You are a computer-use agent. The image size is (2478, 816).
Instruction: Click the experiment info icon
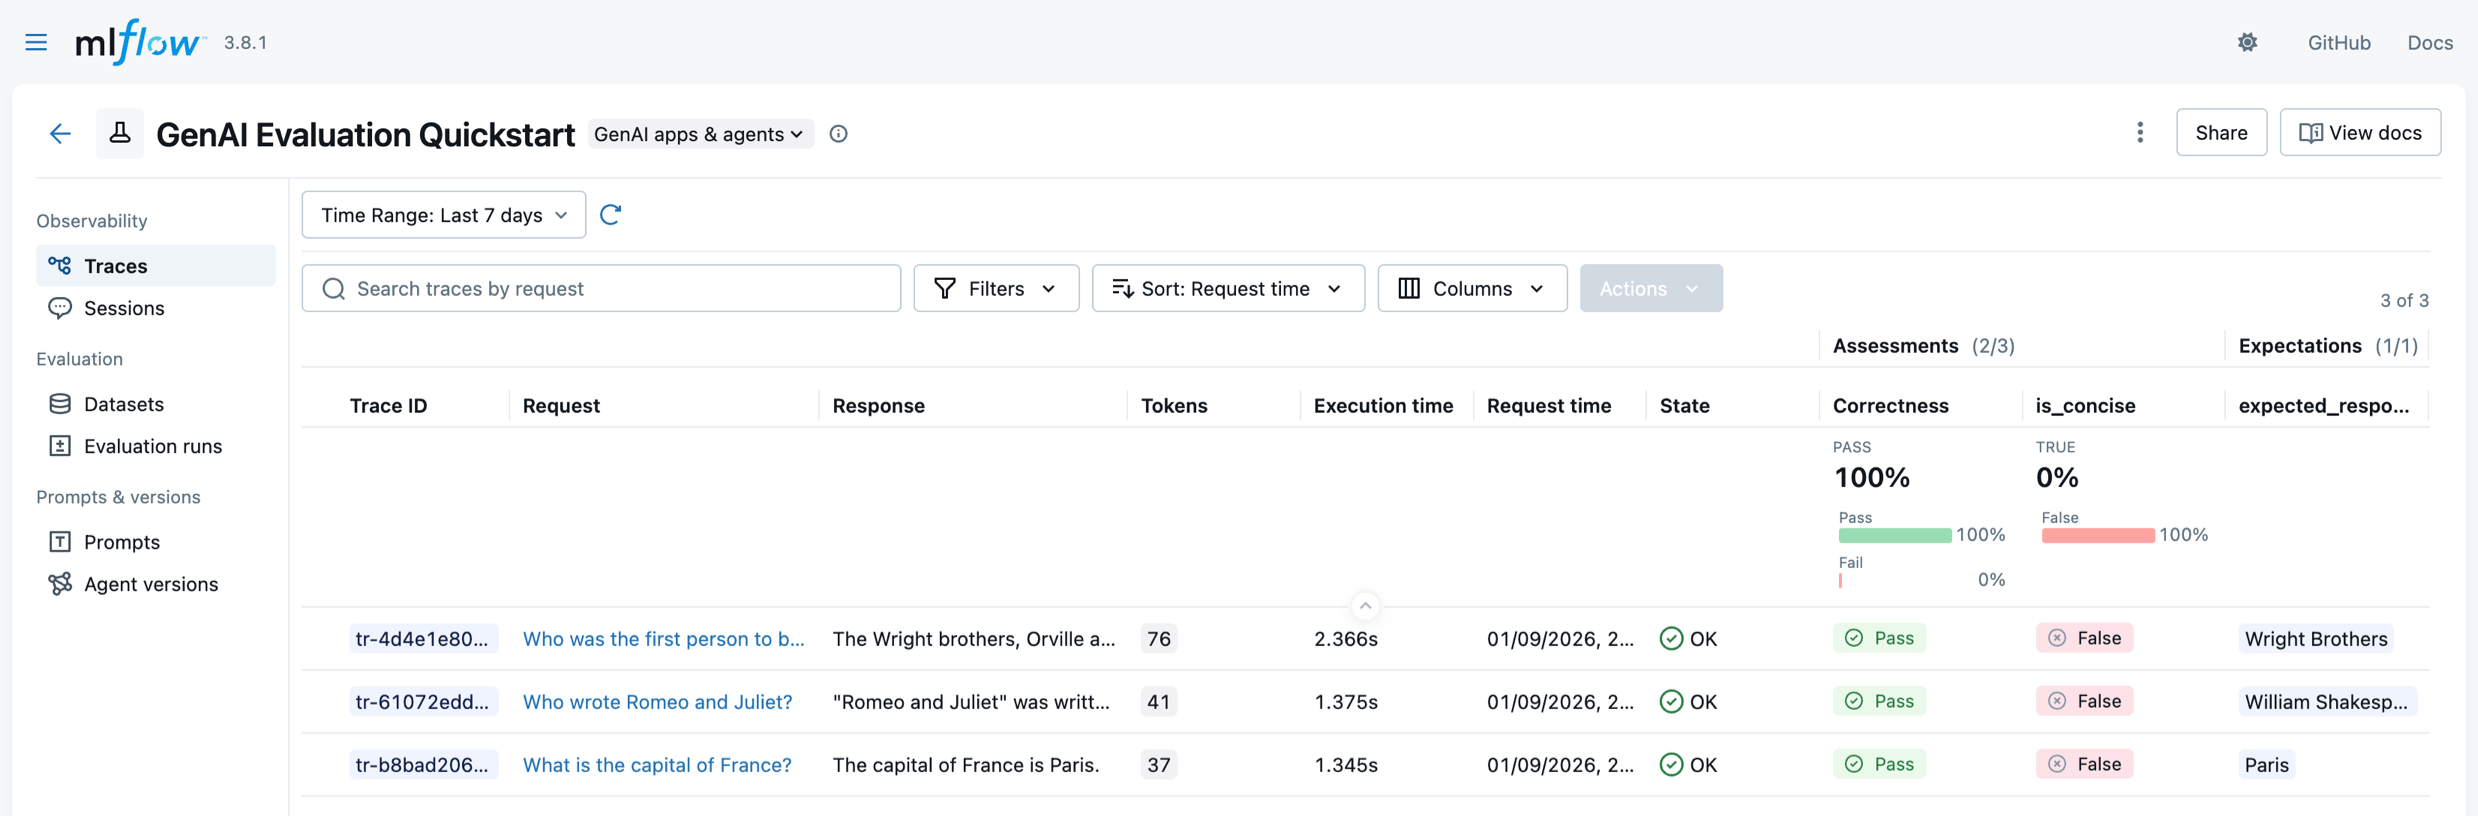(x=838, y=134)
